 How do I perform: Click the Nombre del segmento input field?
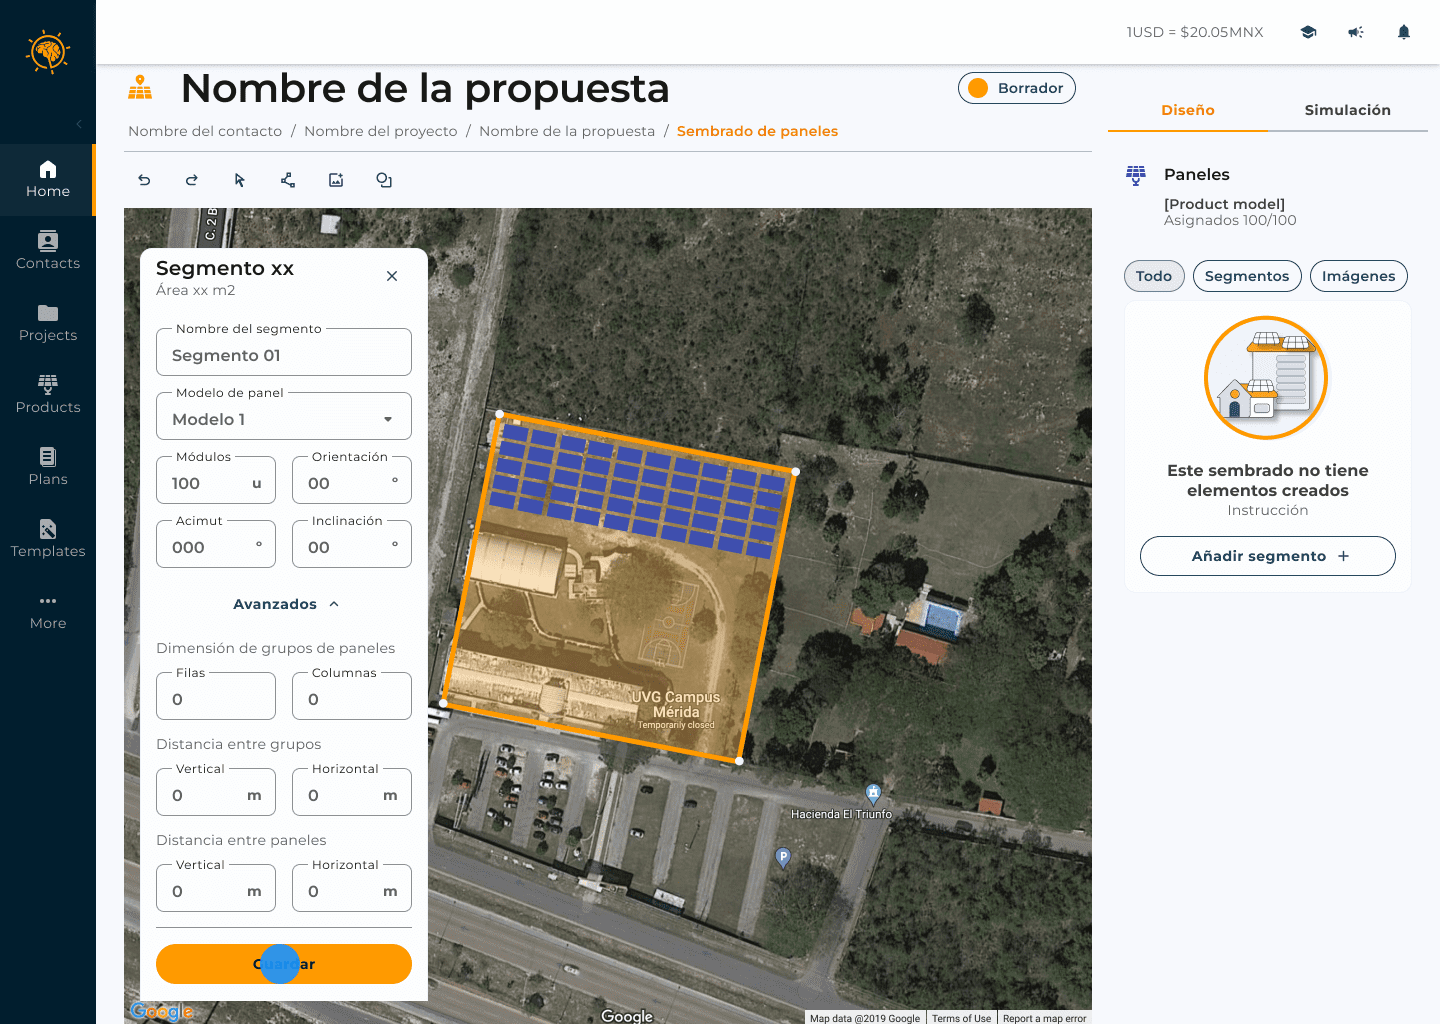[284, 355]
